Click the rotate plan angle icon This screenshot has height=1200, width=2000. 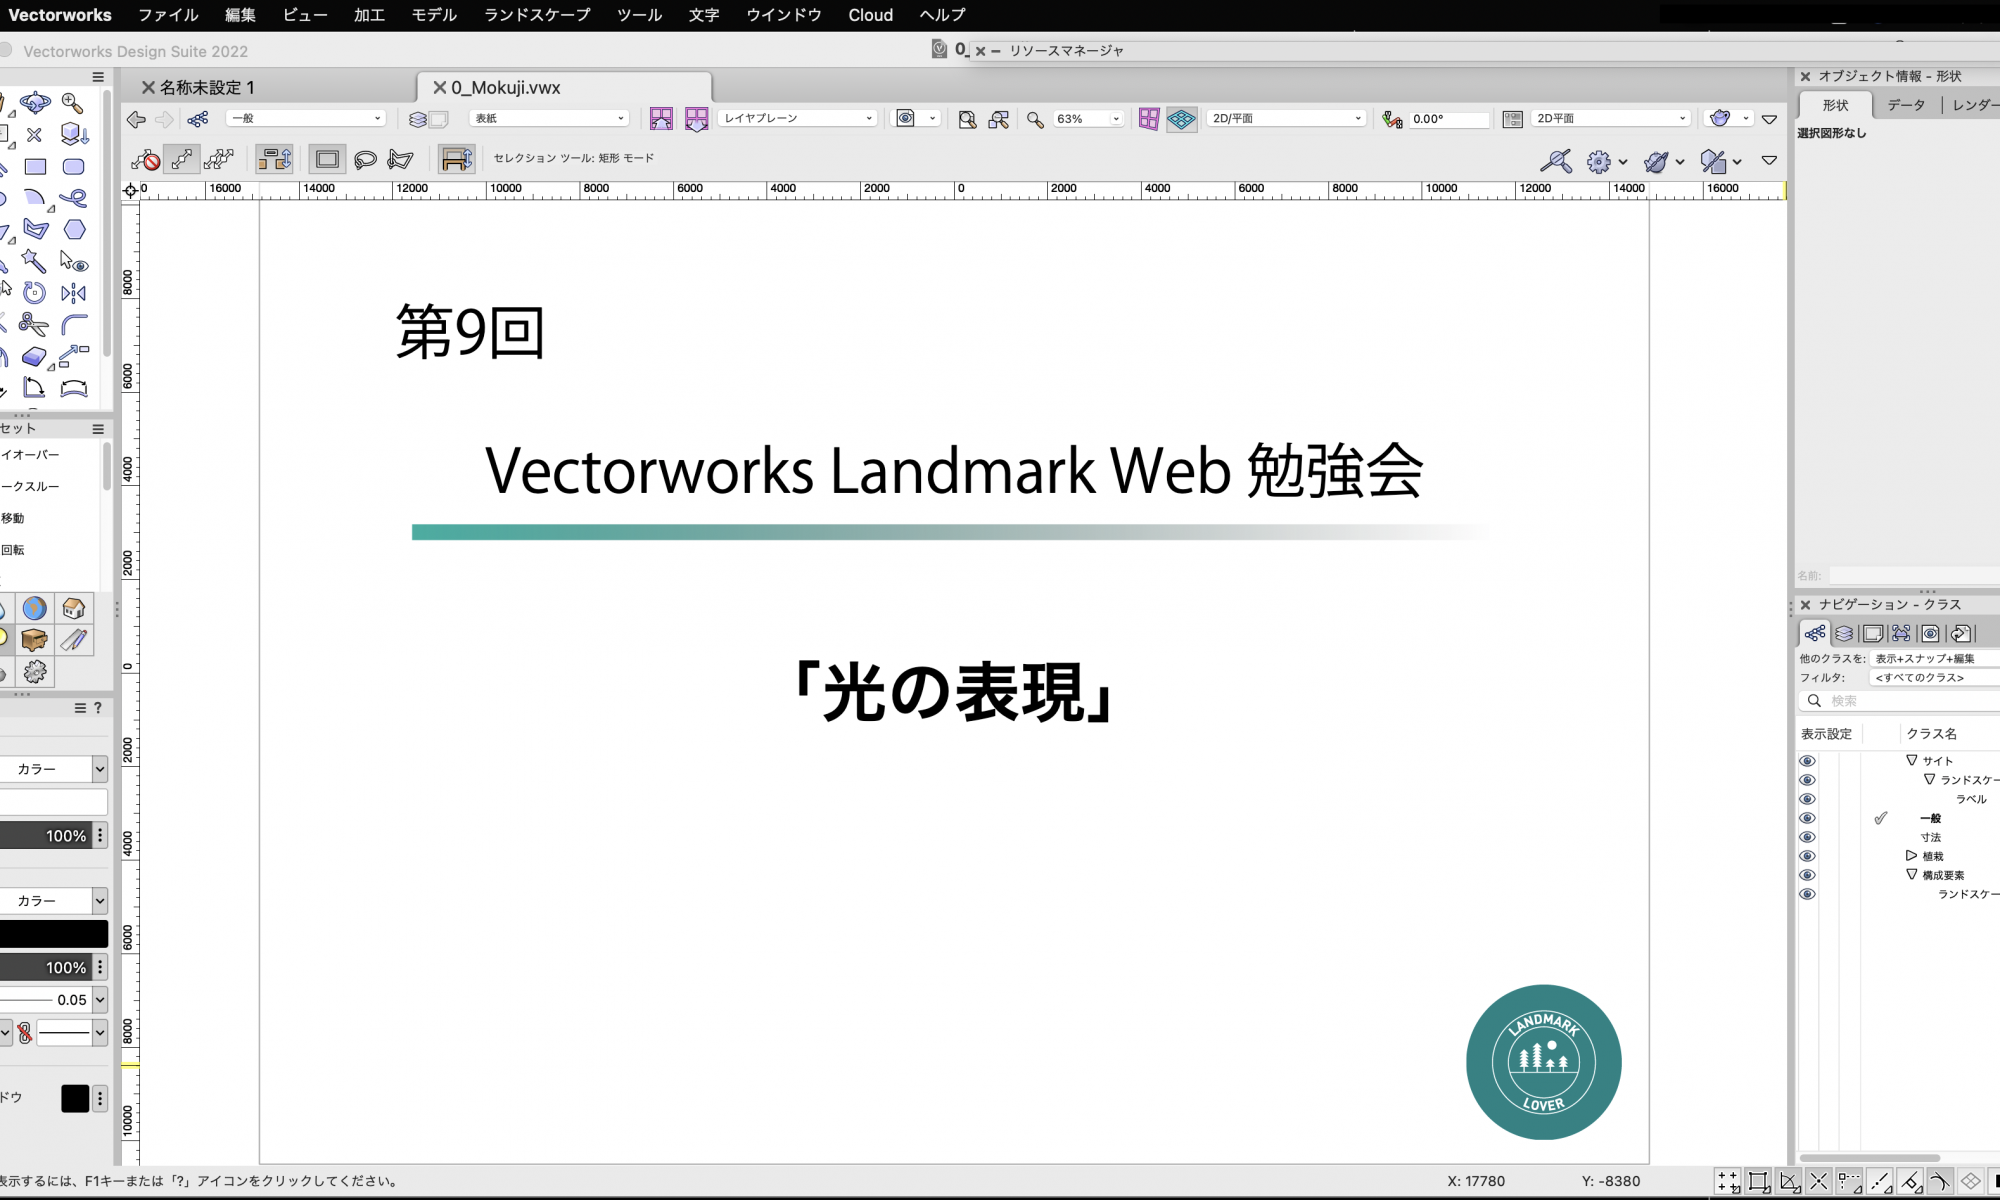coord(1392,119)
